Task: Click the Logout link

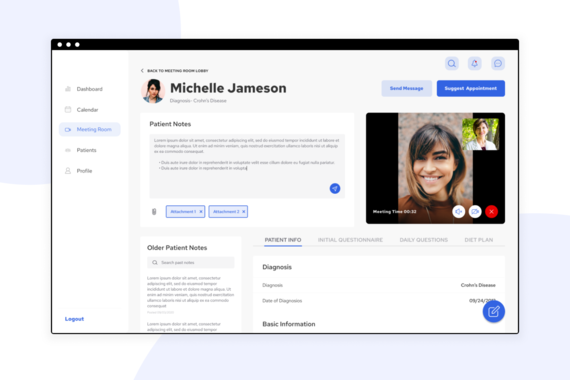Action: click(75, 319)
